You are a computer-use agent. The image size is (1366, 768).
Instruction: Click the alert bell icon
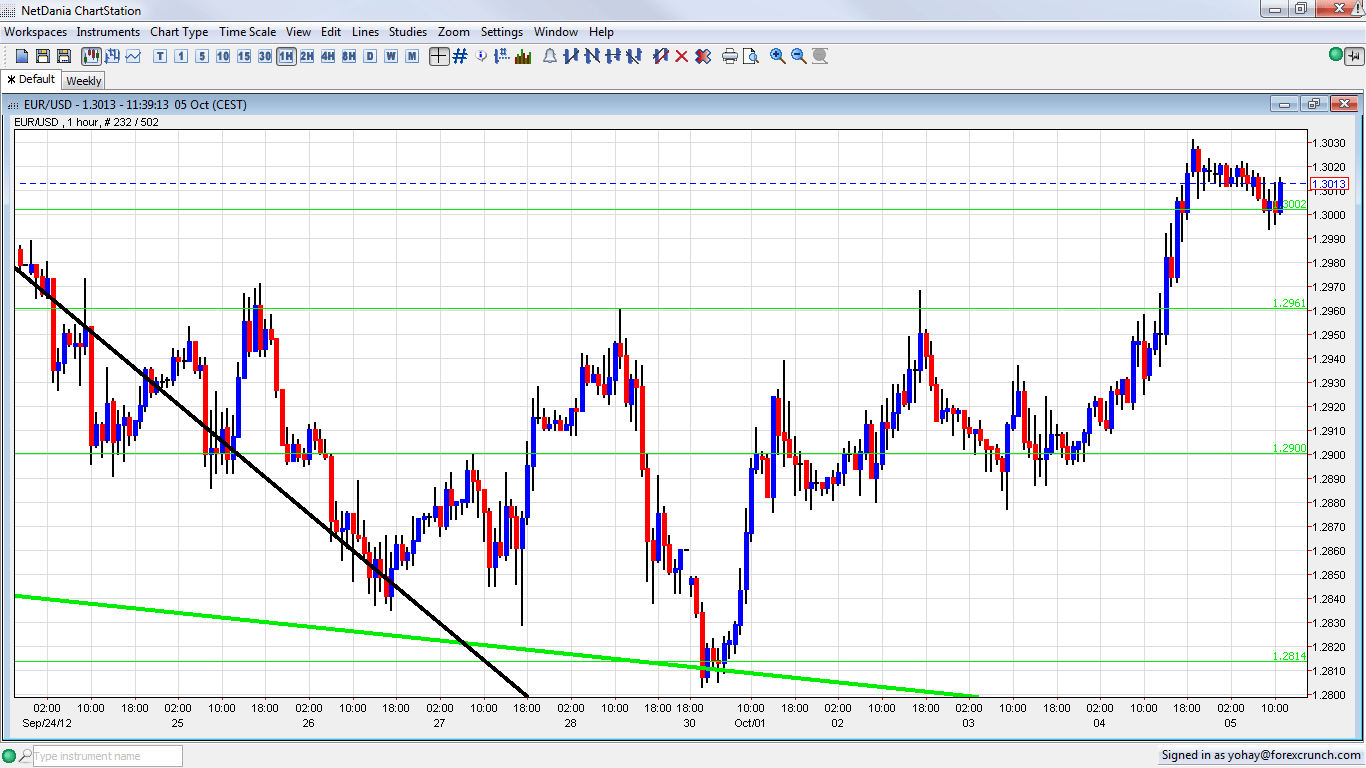[x=550, y=56]
